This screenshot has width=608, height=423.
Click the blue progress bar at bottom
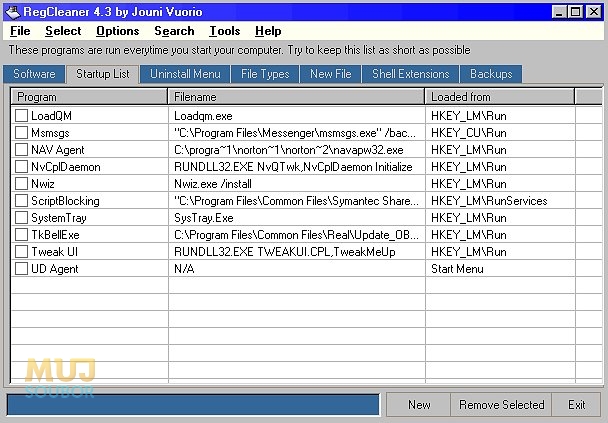(193, 405)
